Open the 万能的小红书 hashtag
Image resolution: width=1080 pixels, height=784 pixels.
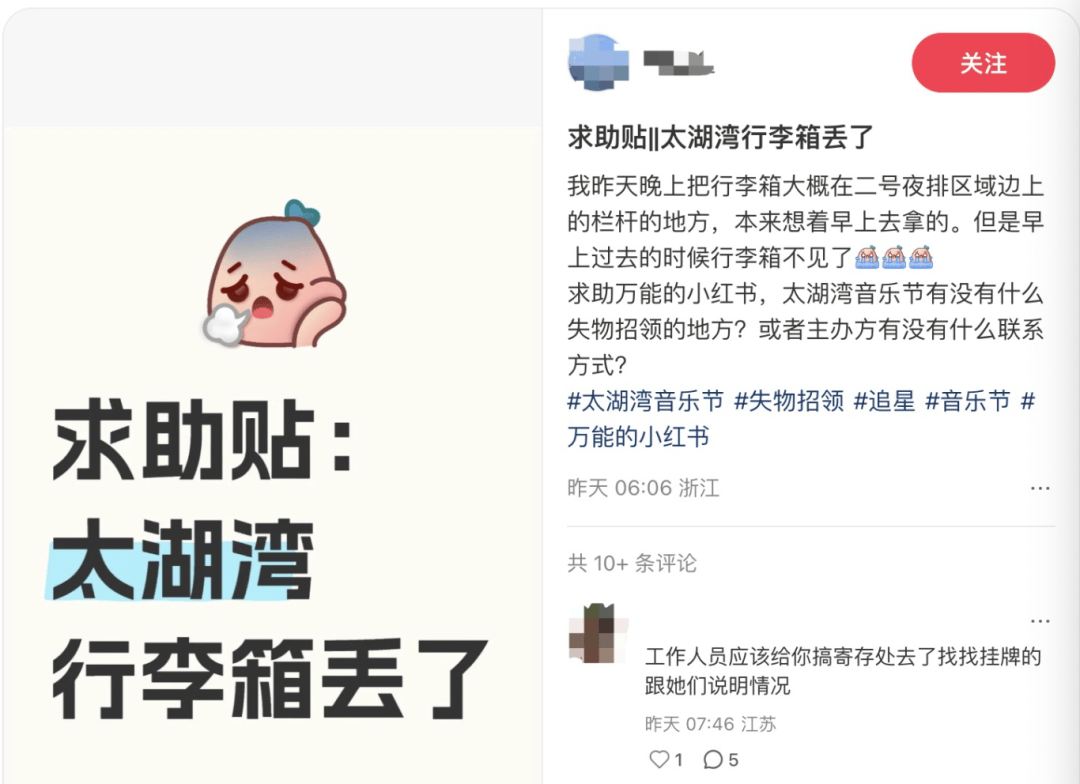click(638, 436)
